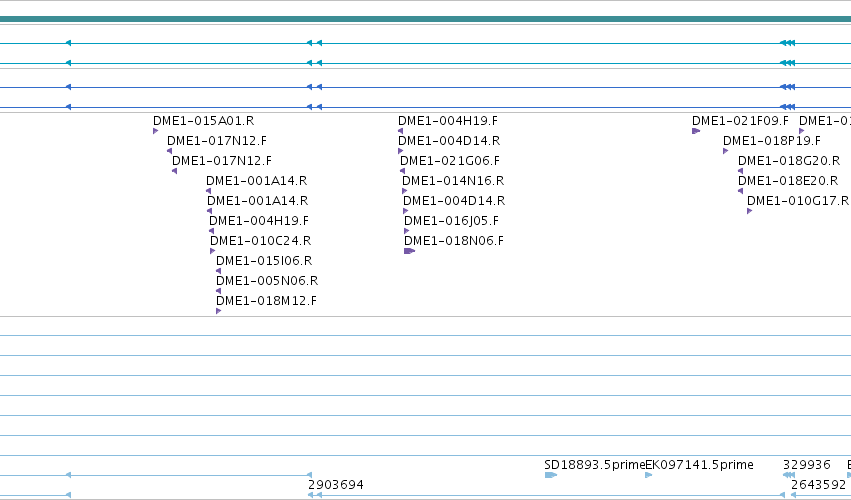The image size is (851, 500).
Task: Select the DME1-015A01.R feature label
Action: pyautogui.click(x=204, y=121)
